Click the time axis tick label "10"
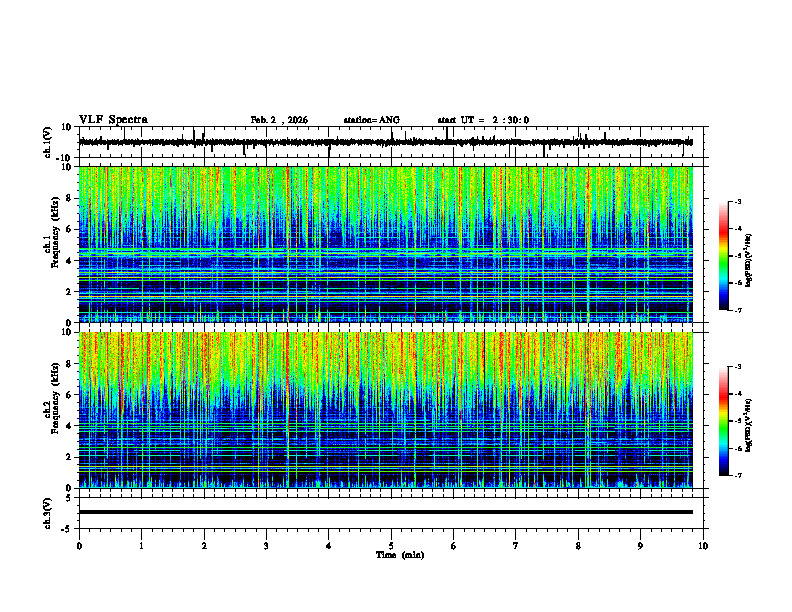 (703, 546)
